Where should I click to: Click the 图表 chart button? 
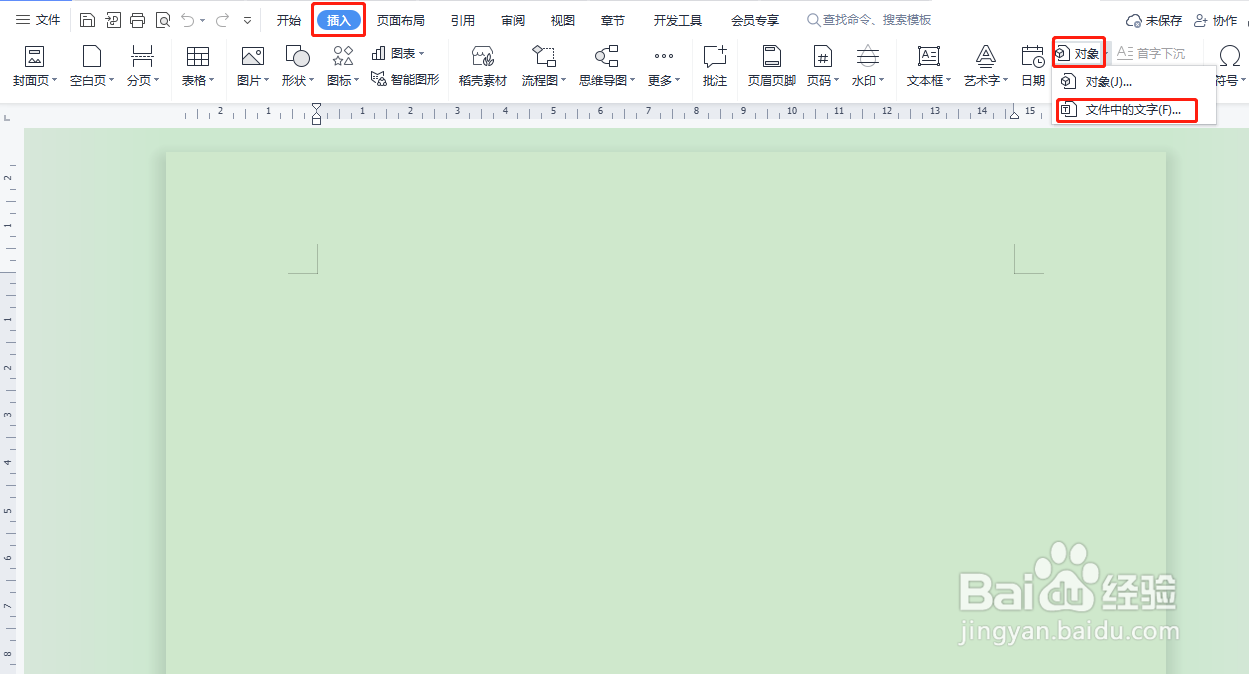pos(398,53)
